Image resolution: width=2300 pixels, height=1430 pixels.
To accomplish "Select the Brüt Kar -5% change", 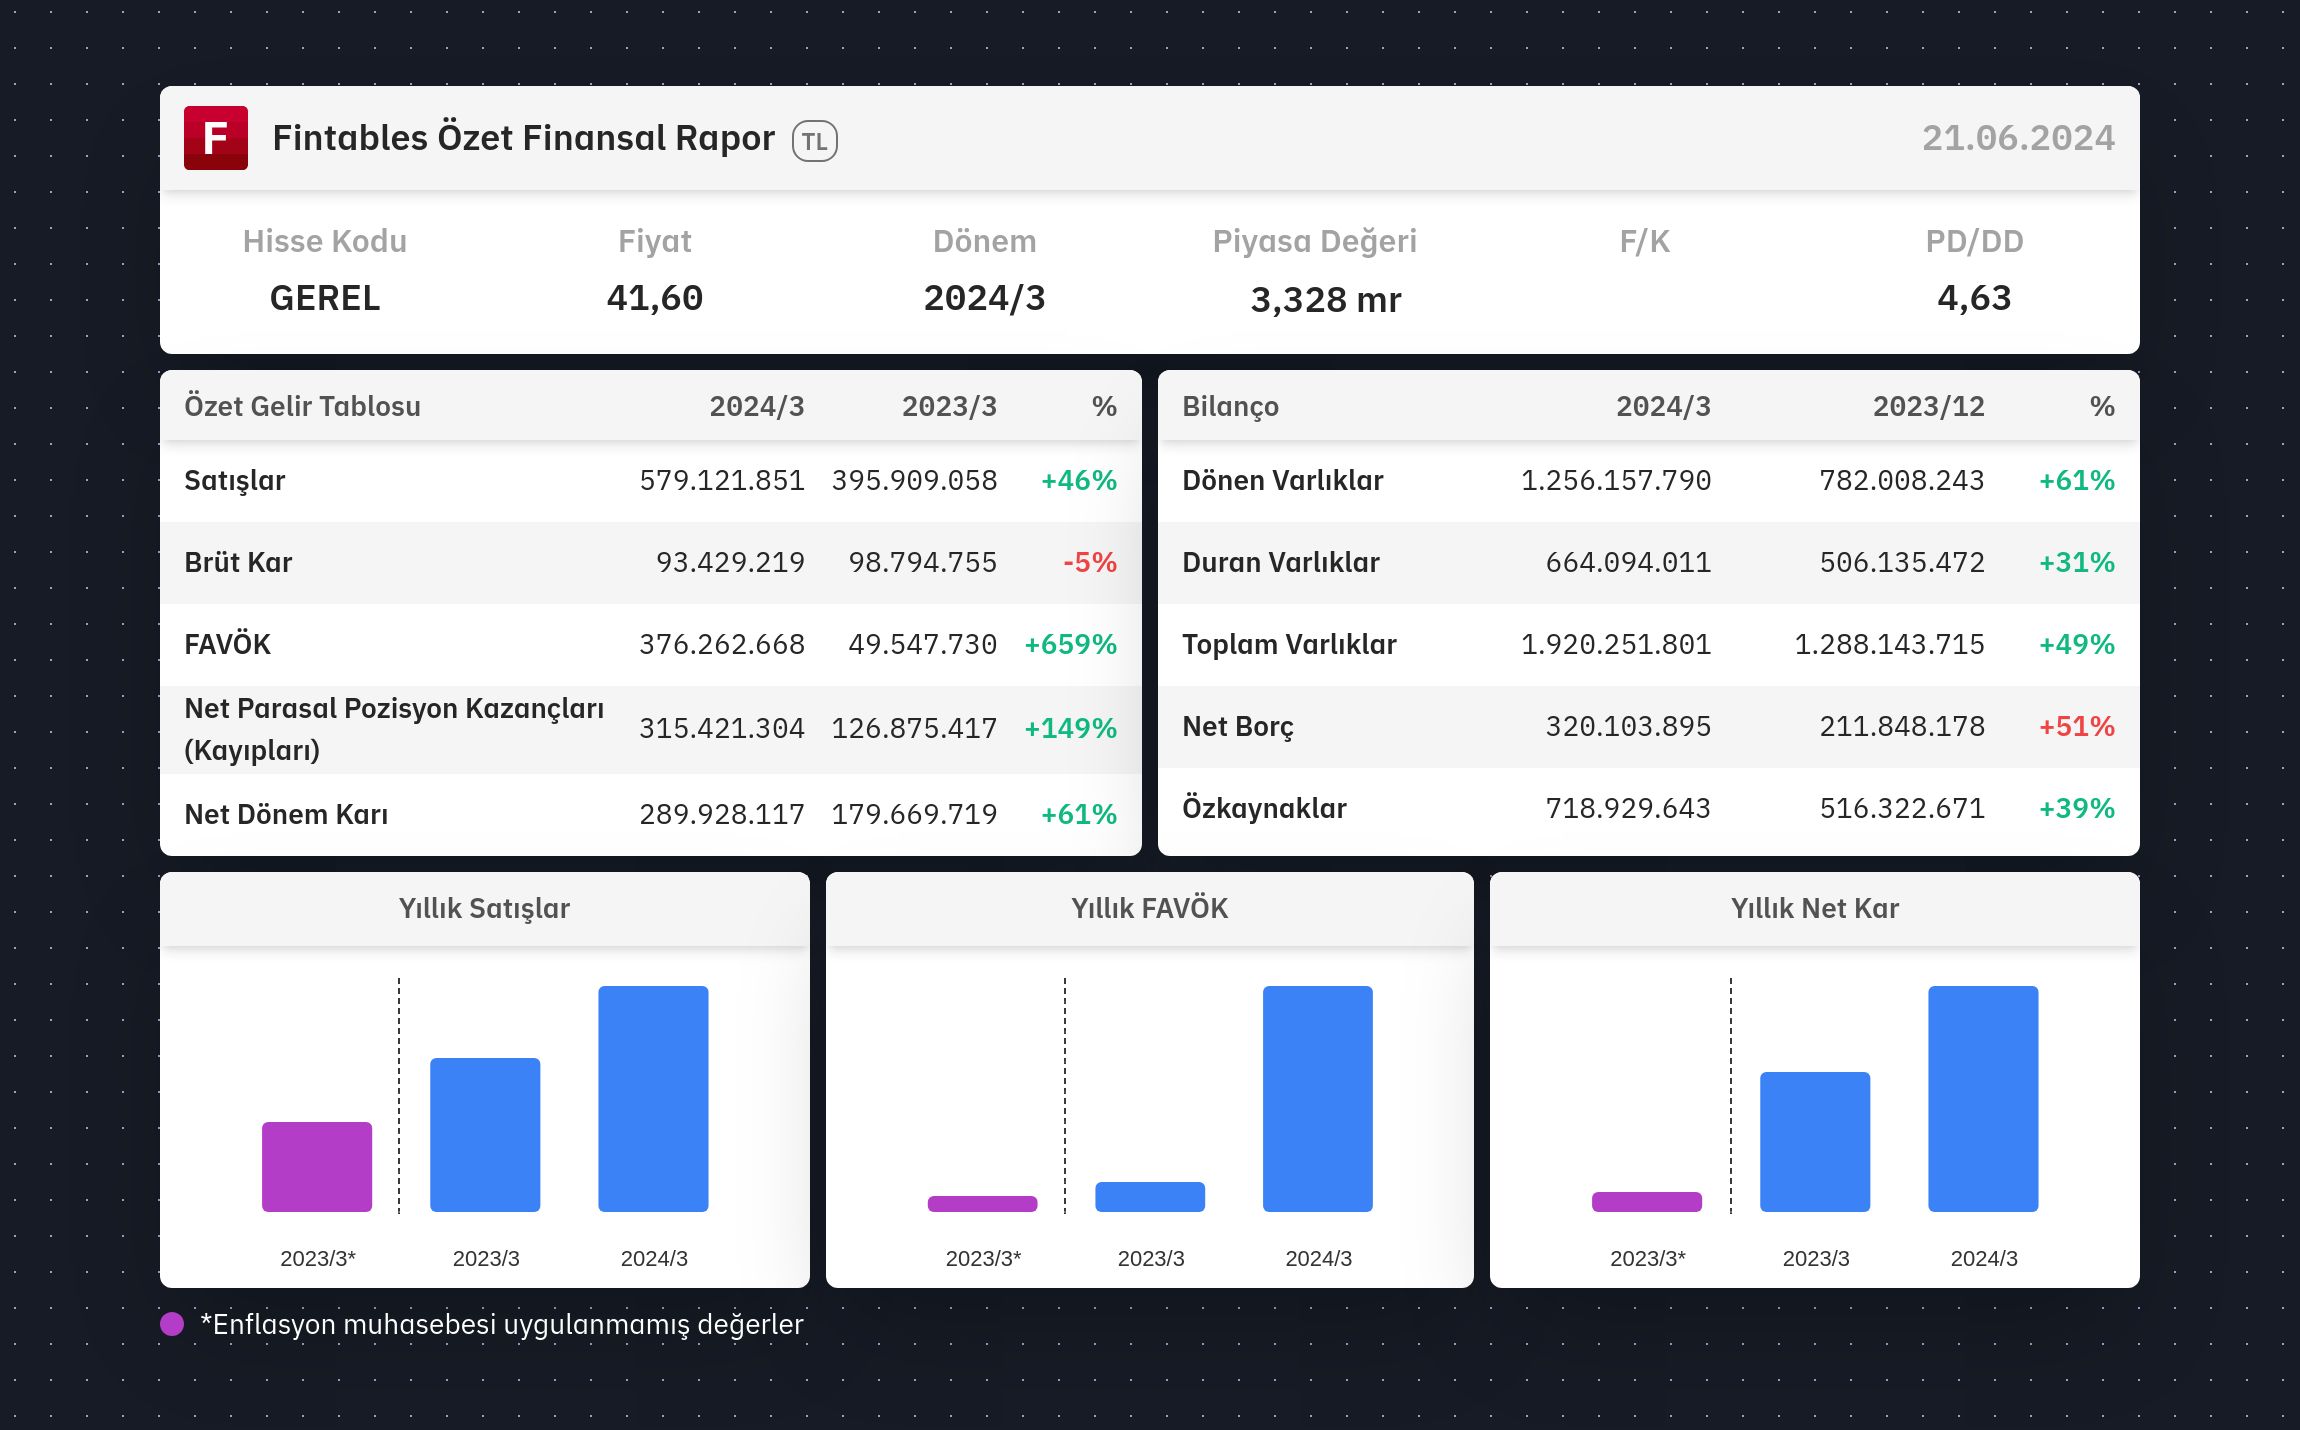I will [x=1089, y=562].
